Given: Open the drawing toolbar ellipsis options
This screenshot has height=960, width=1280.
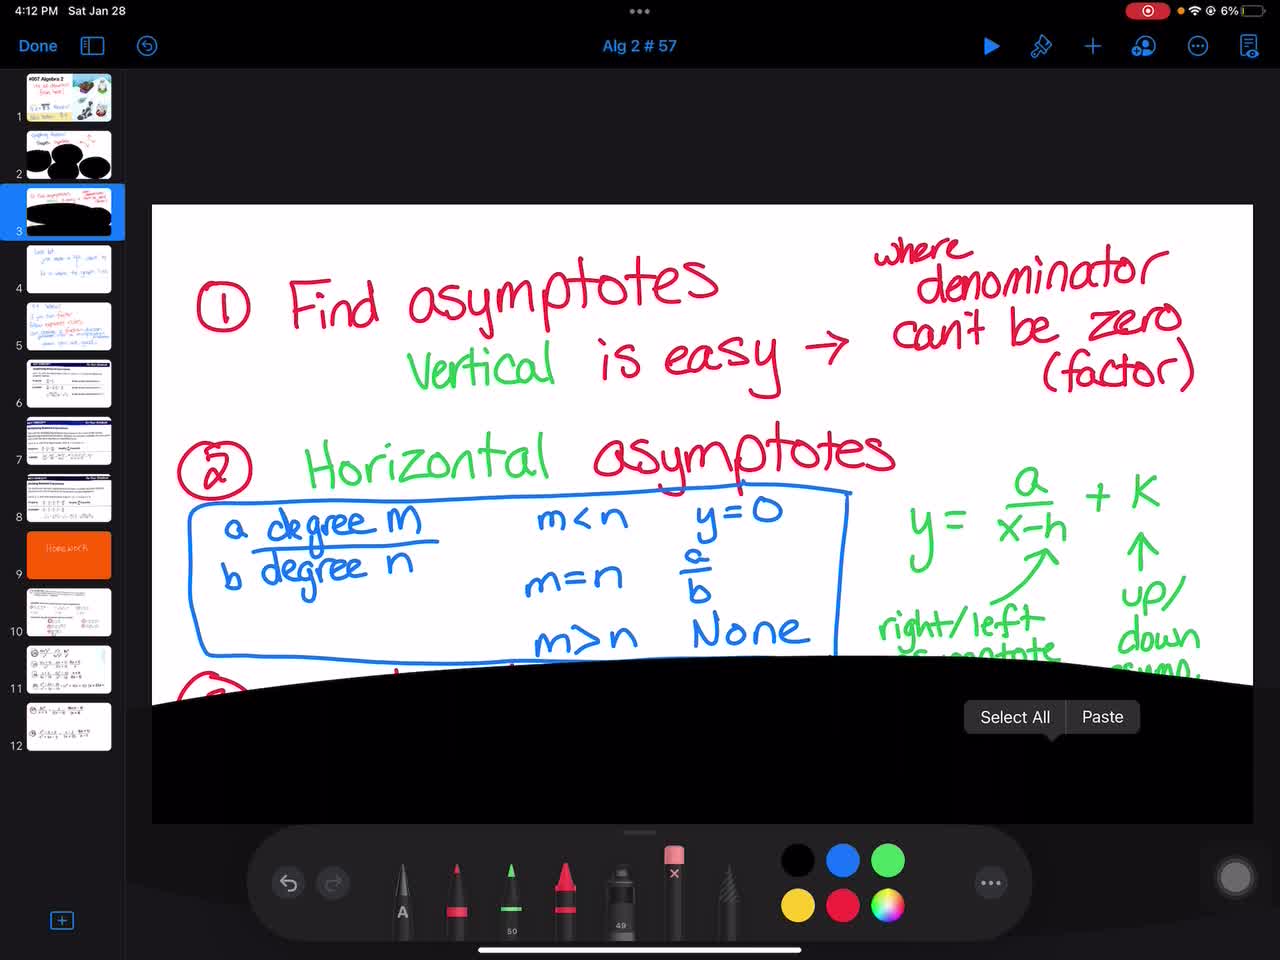Looking at the screenshot, I should (990, 883).
